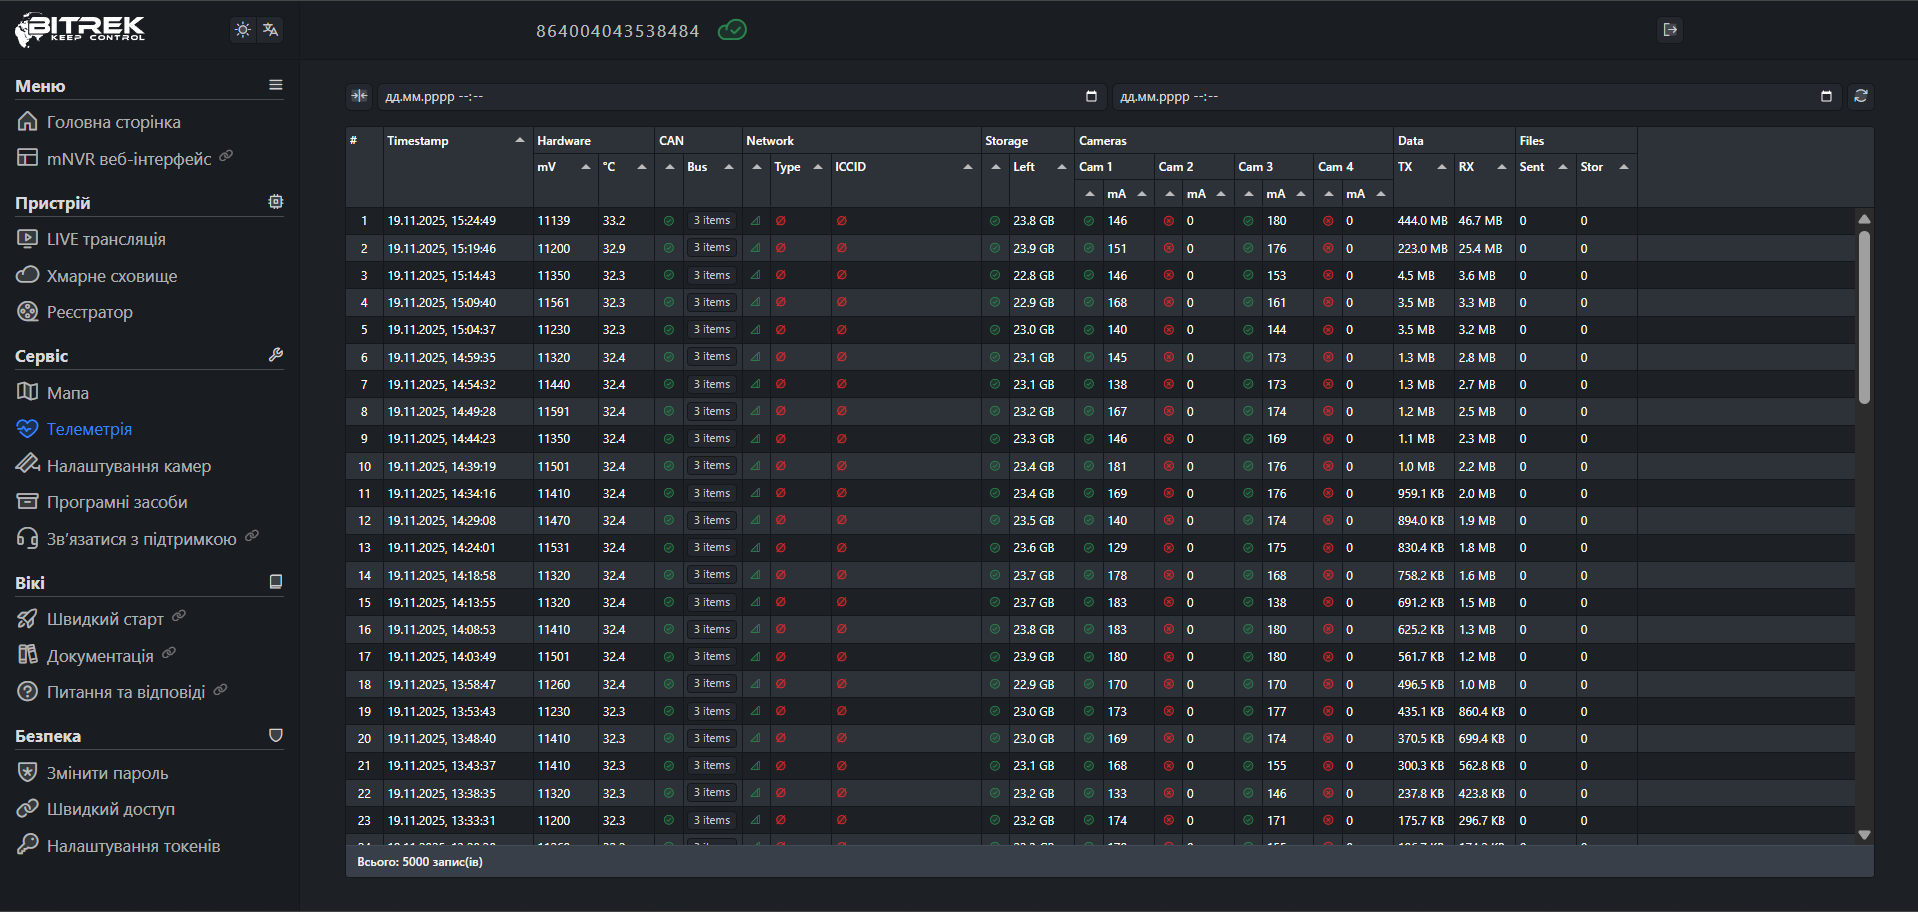Open LIVE трансляція page
The image size is (1918, 912).
[105, 239]
